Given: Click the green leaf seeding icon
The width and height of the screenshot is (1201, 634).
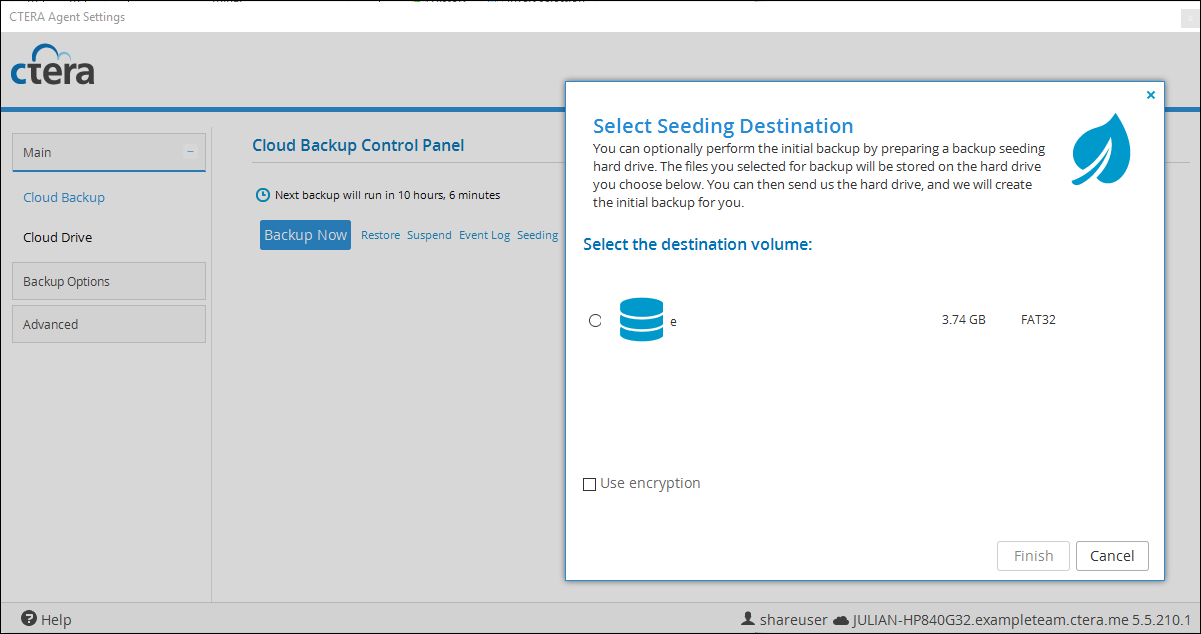Looking at the screenshot, I should pos(1101,149).
